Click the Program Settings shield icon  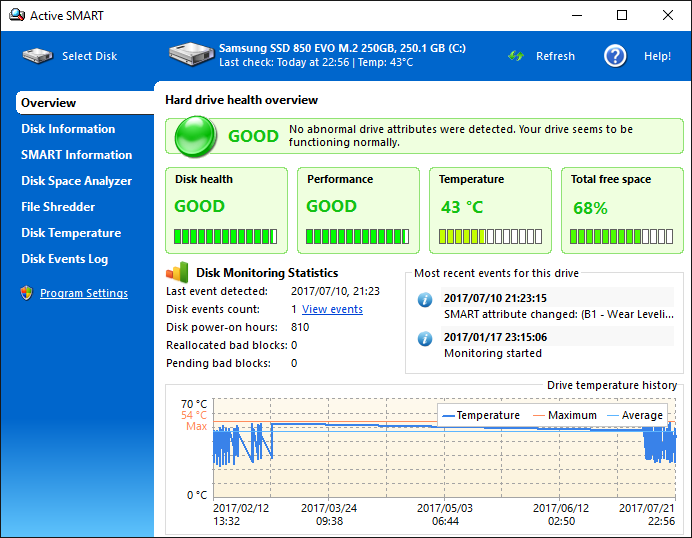(x=26, y=293)
